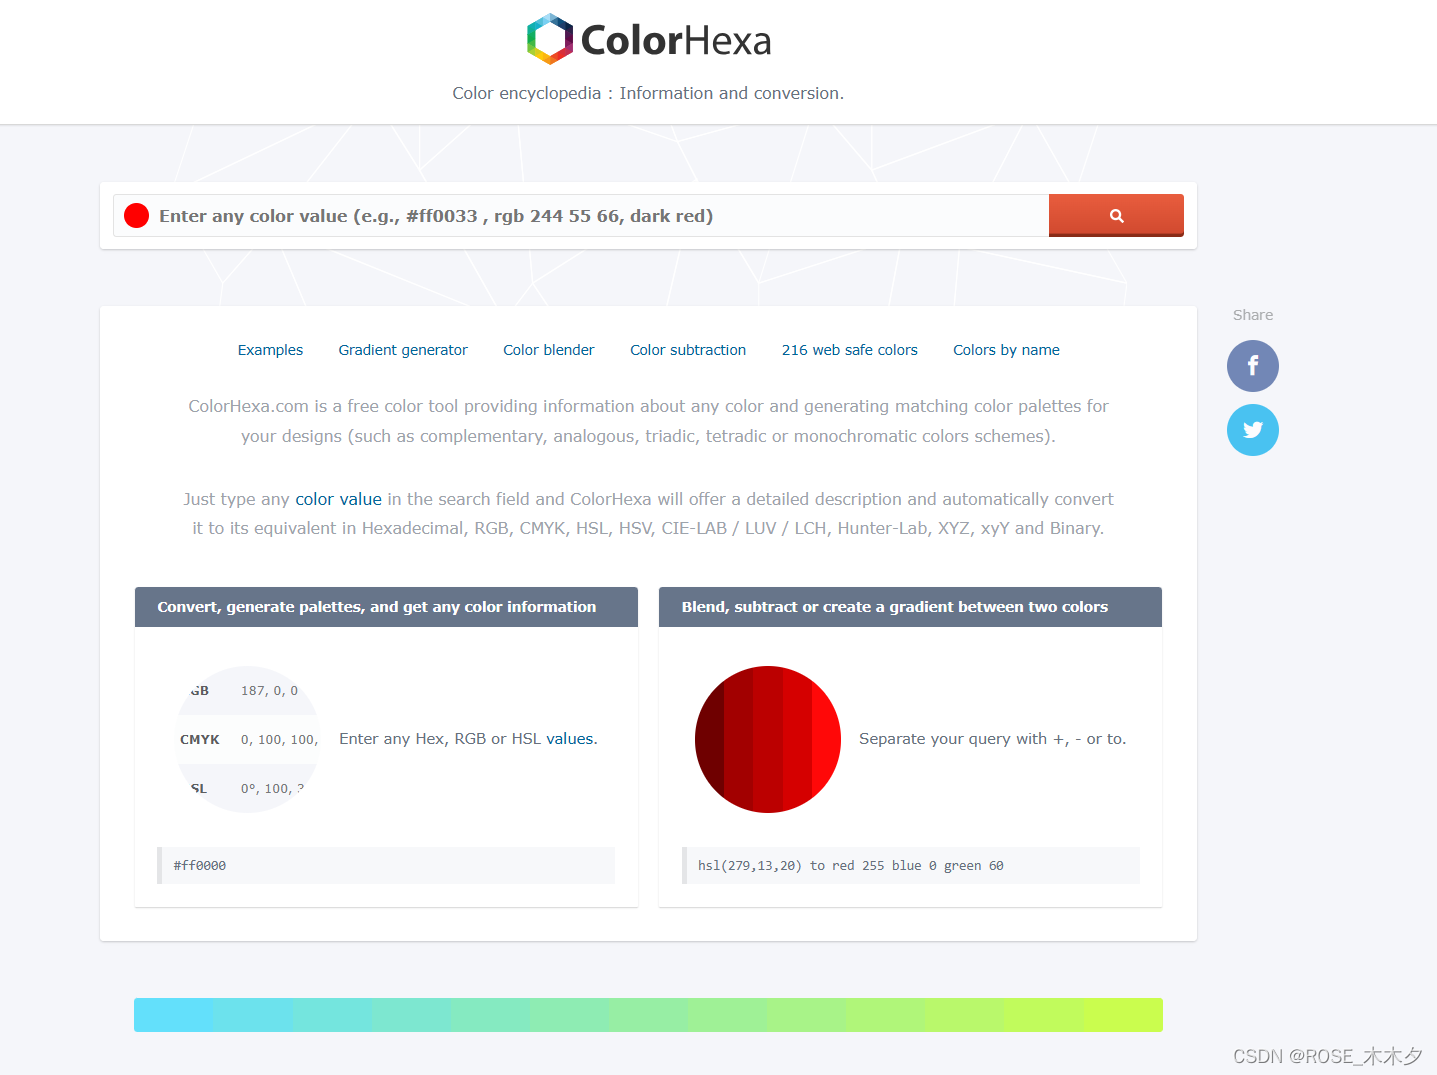Open 216 web safe colors page
Screen dimensions: 1437x1075
tap(850, 350)
